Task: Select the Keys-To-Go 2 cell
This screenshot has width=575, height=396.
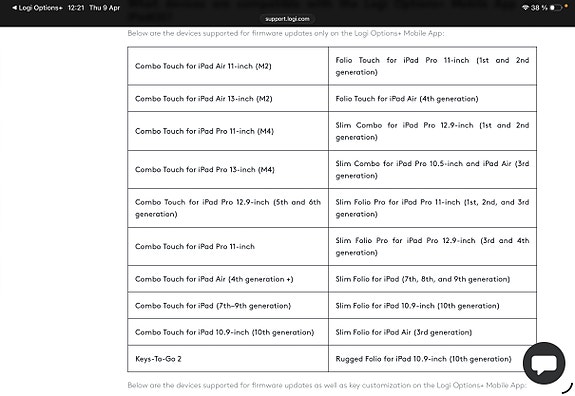Action: click(x=228, y=359)
